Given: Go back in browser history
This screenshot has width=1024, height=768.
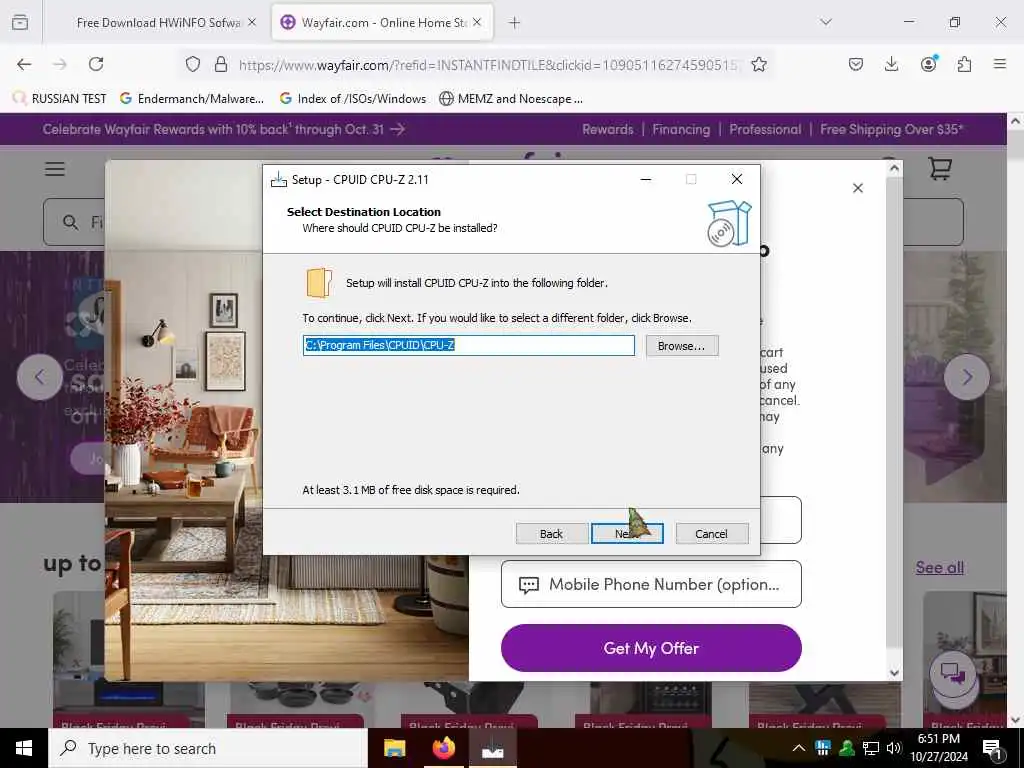Looking at the screenshot, I should (24, 64).
